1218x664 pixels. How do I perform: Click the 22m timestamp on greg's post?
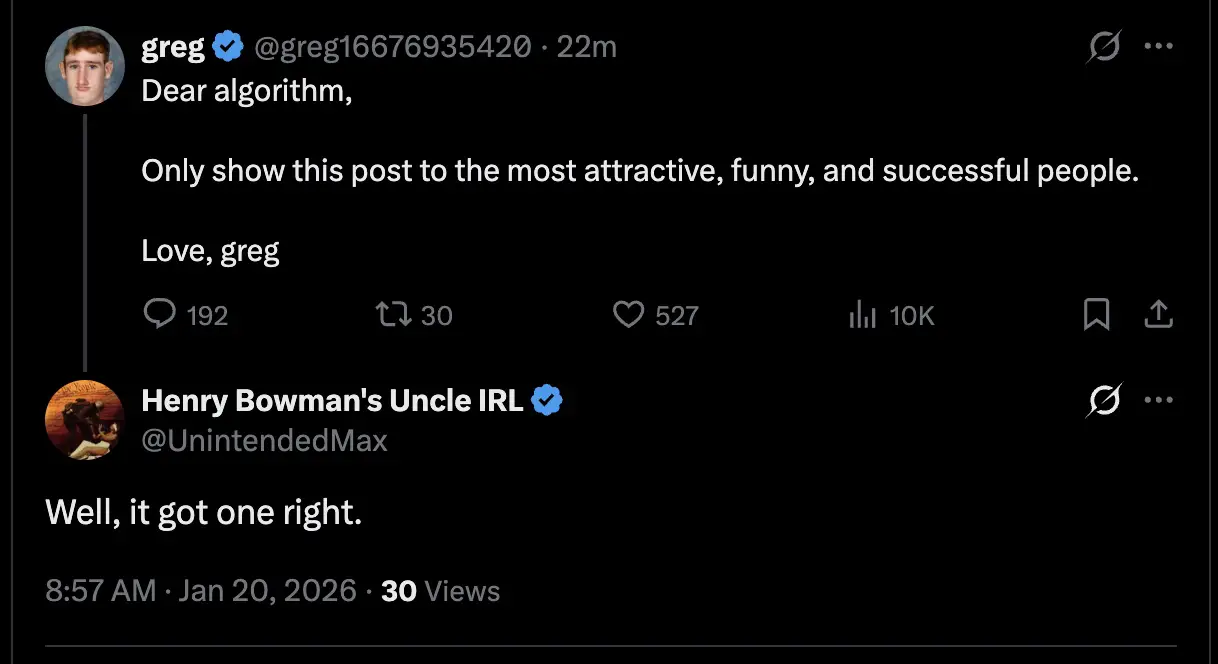(587, 46)
